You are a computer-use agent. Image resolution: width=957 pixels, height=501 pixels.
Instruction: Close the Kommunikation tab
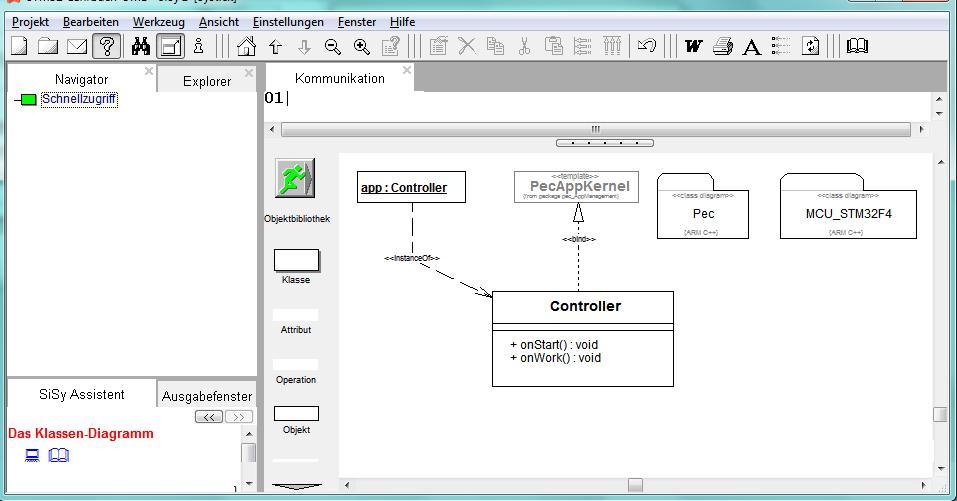[x=406, y=70]
